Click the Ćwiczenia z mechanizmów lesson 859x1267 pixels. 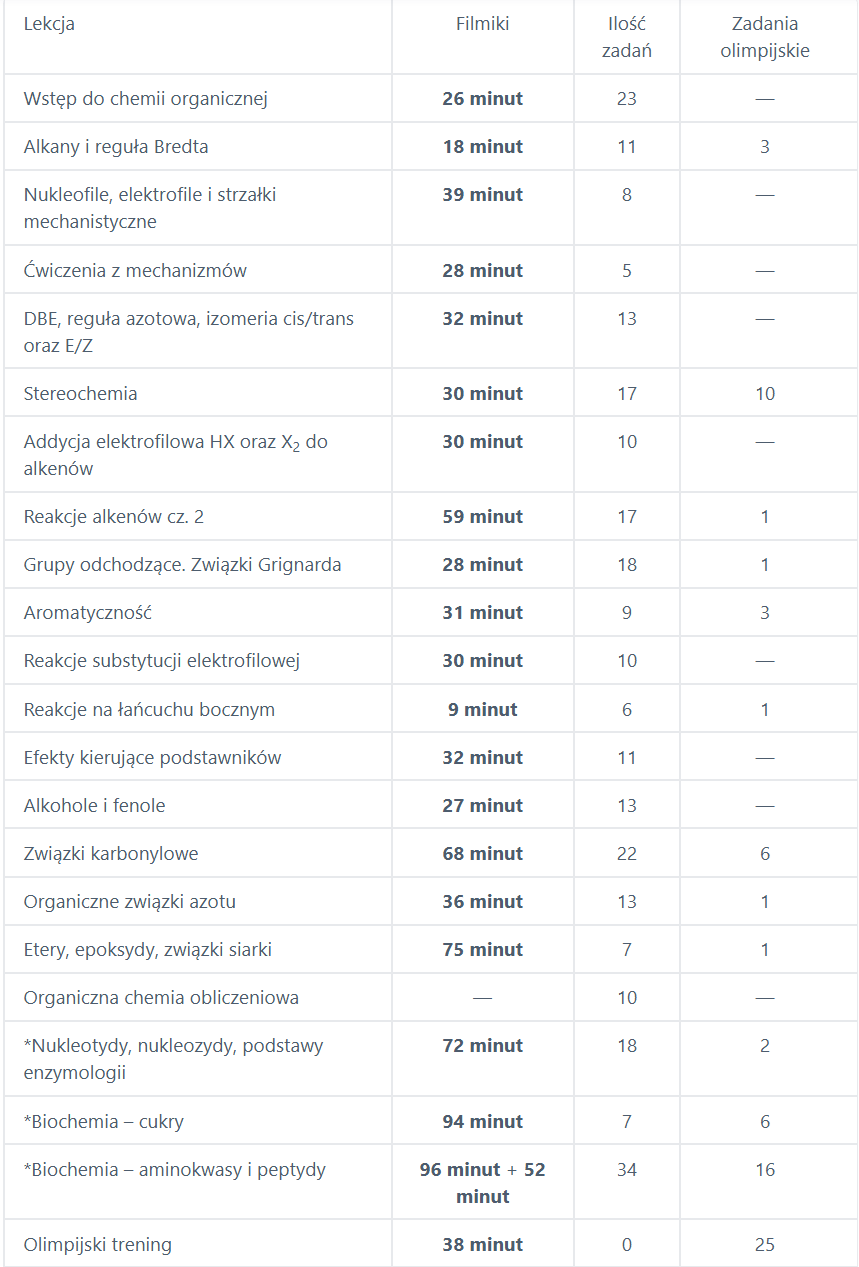click(135, 271)
